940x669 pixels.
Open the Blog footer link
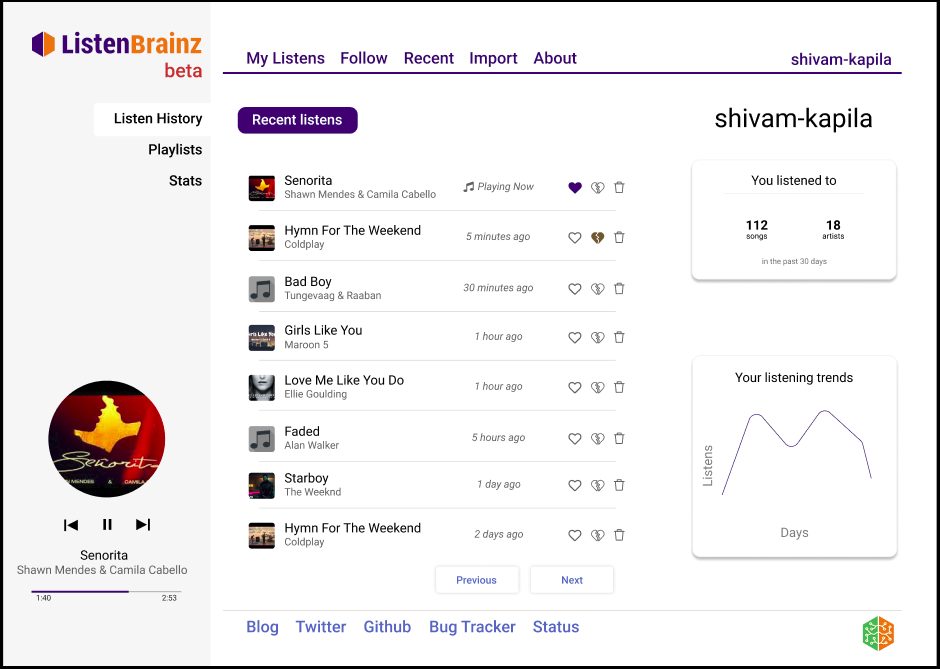click(262, 627)
